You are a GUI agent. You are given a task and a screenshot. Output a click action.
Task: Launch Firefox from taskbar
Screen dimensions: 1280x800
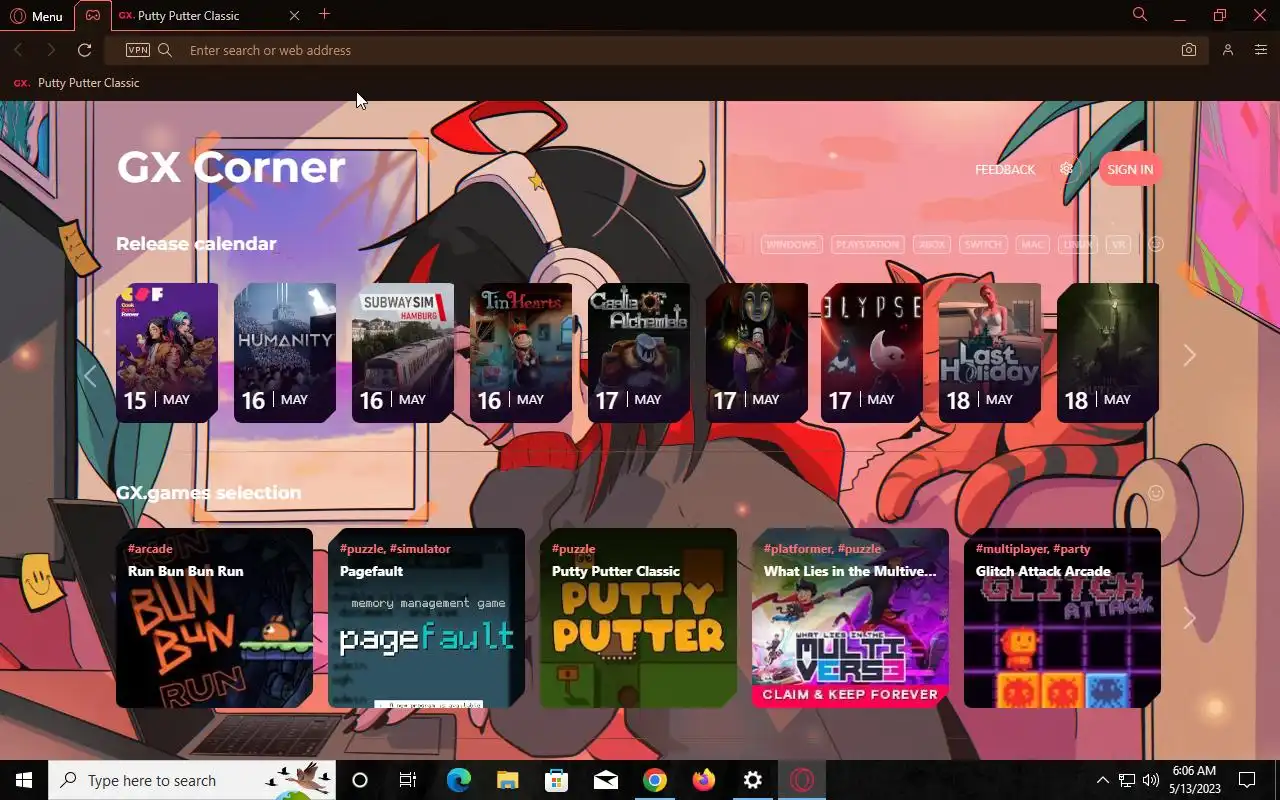point(704,780)
